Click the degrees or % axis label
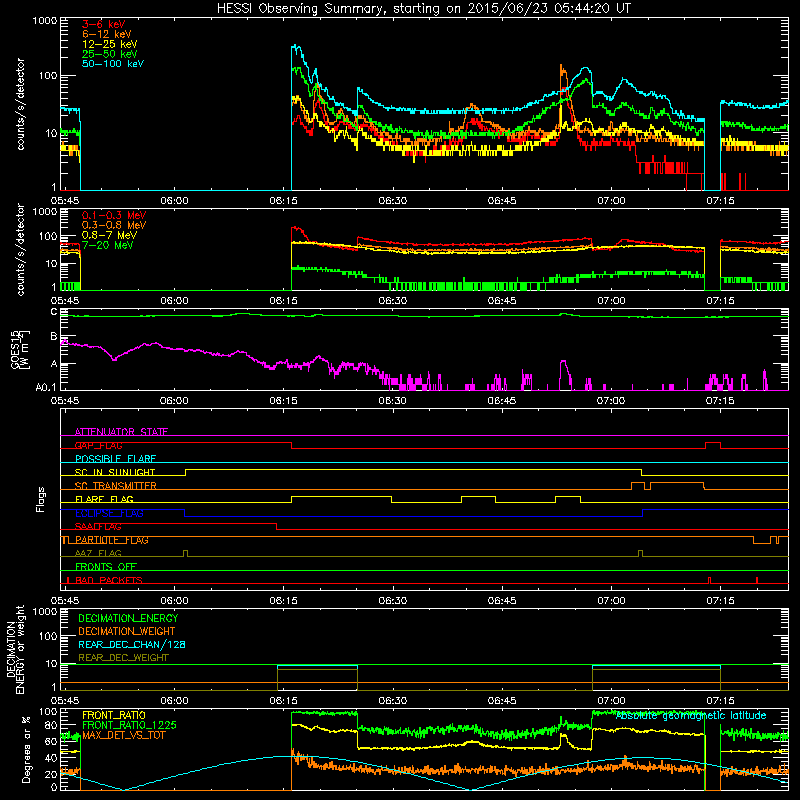 click(26, 750)
